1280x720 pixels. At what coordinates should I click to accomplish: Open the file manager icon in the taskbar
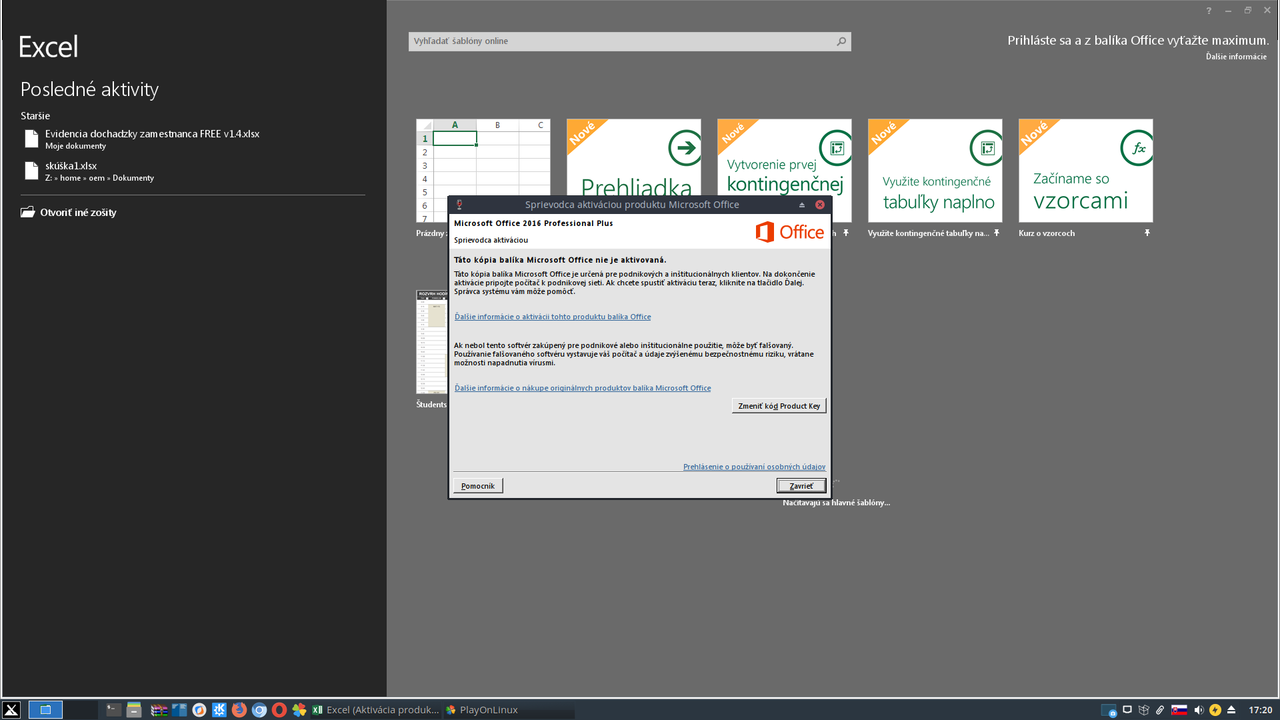pos(134,710)
